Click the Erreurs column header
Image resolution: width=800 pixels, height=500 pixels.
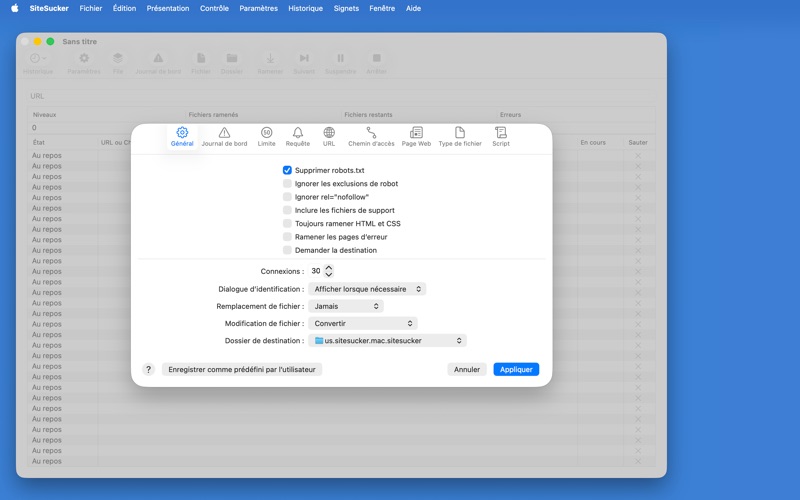(511, 115)
